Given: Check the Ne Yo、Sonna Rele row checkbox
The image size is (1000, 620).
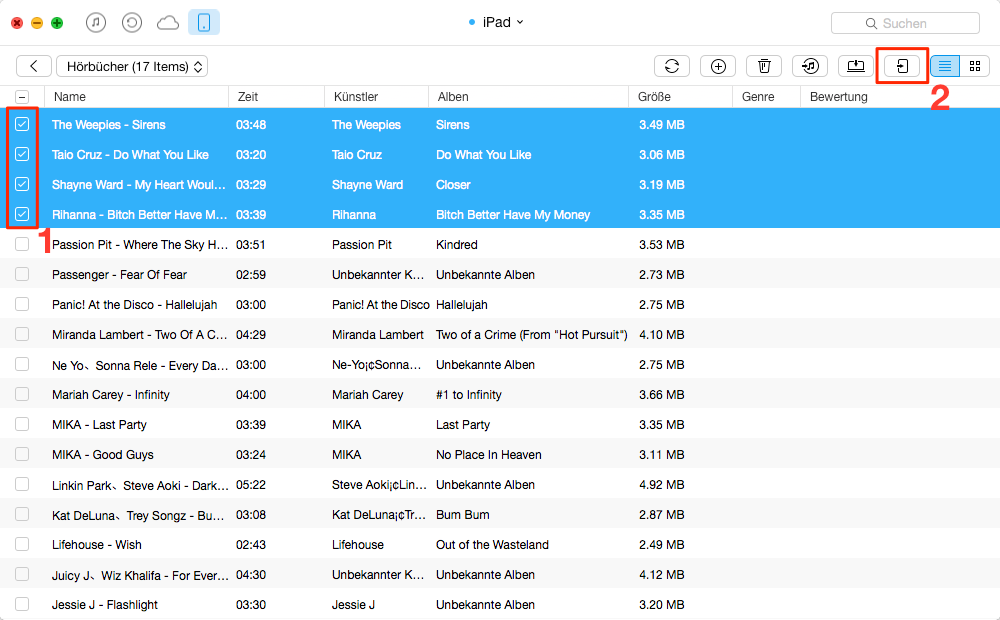Looking at the screenshot, I should click(x=22, y=364).
